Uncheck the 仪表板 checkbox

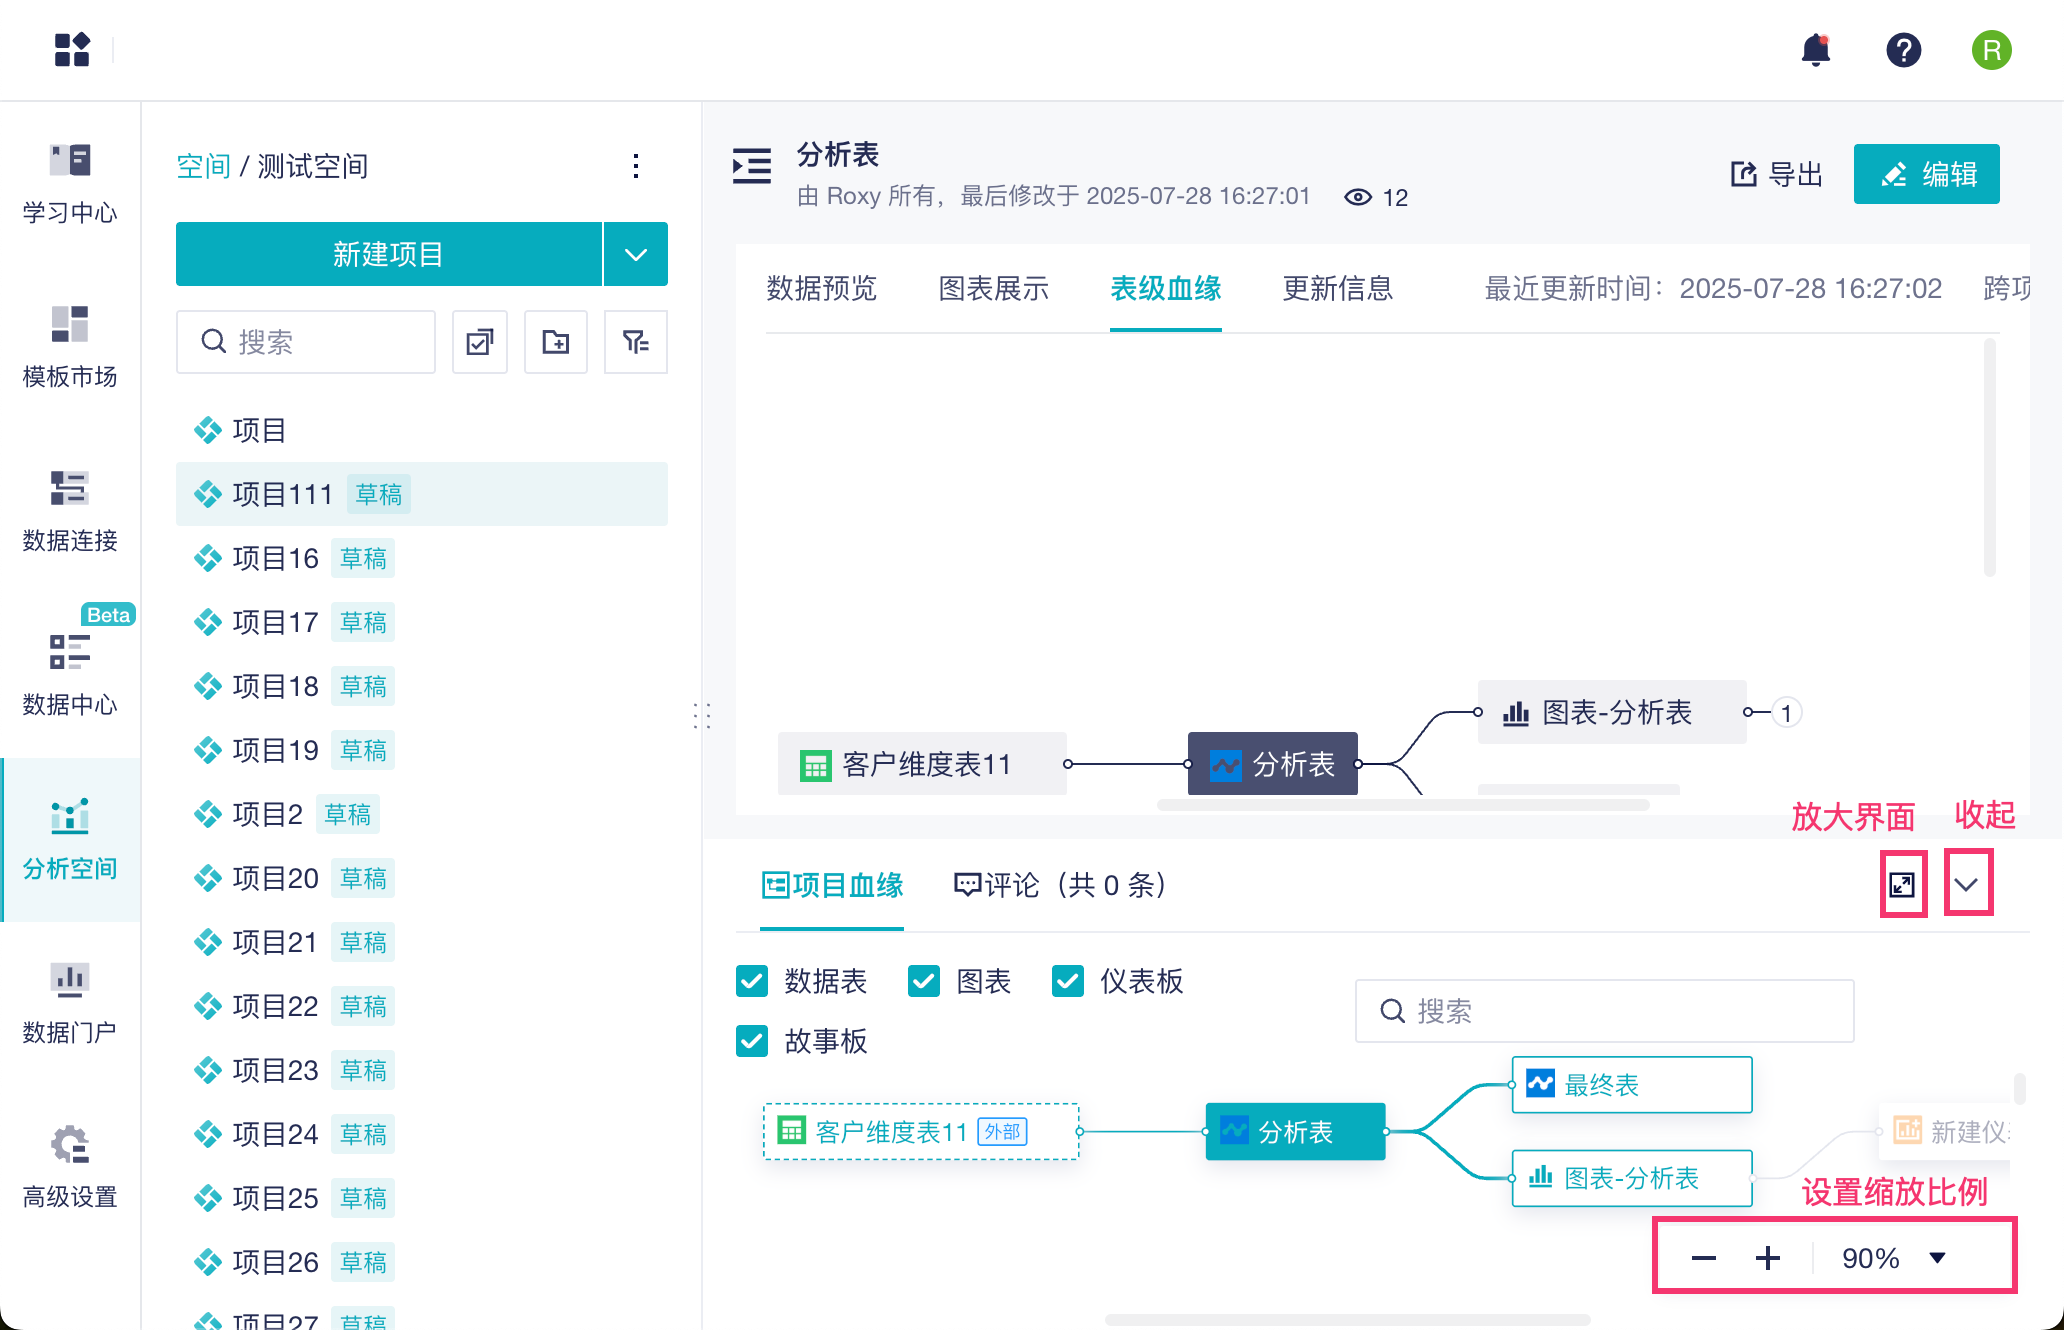[1068, 981]
